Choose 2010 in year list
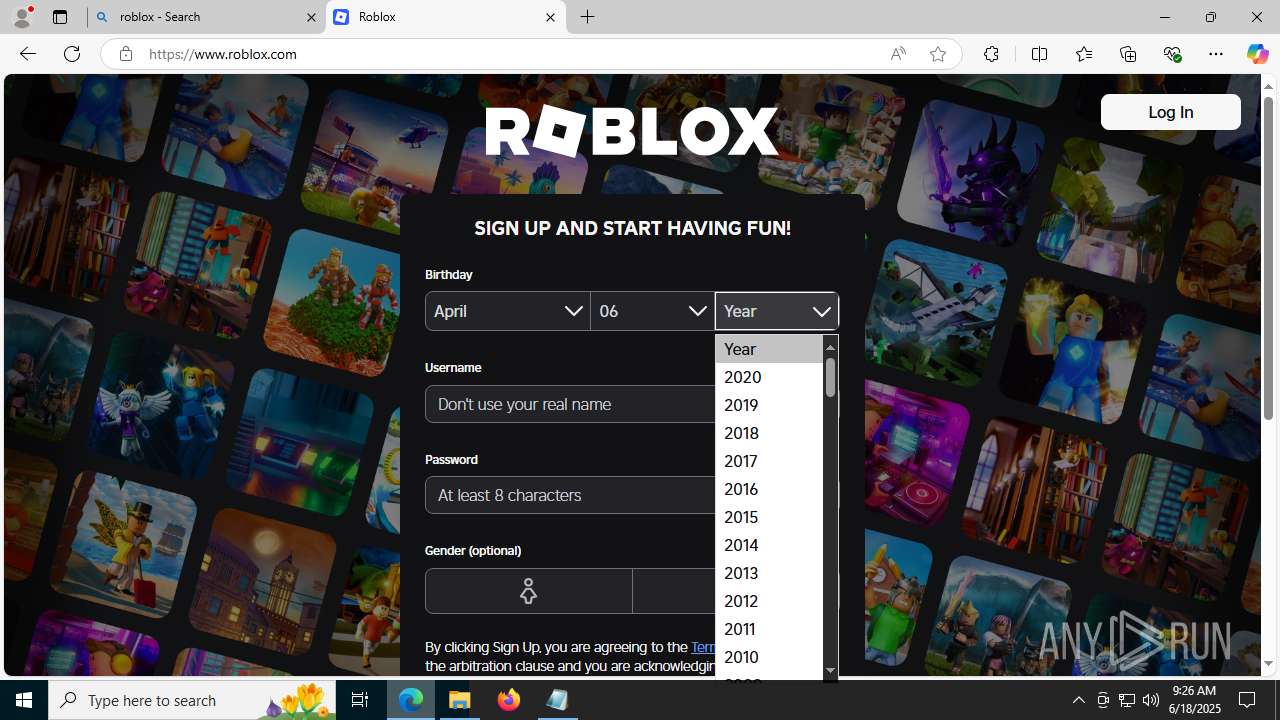 [769, 657]
